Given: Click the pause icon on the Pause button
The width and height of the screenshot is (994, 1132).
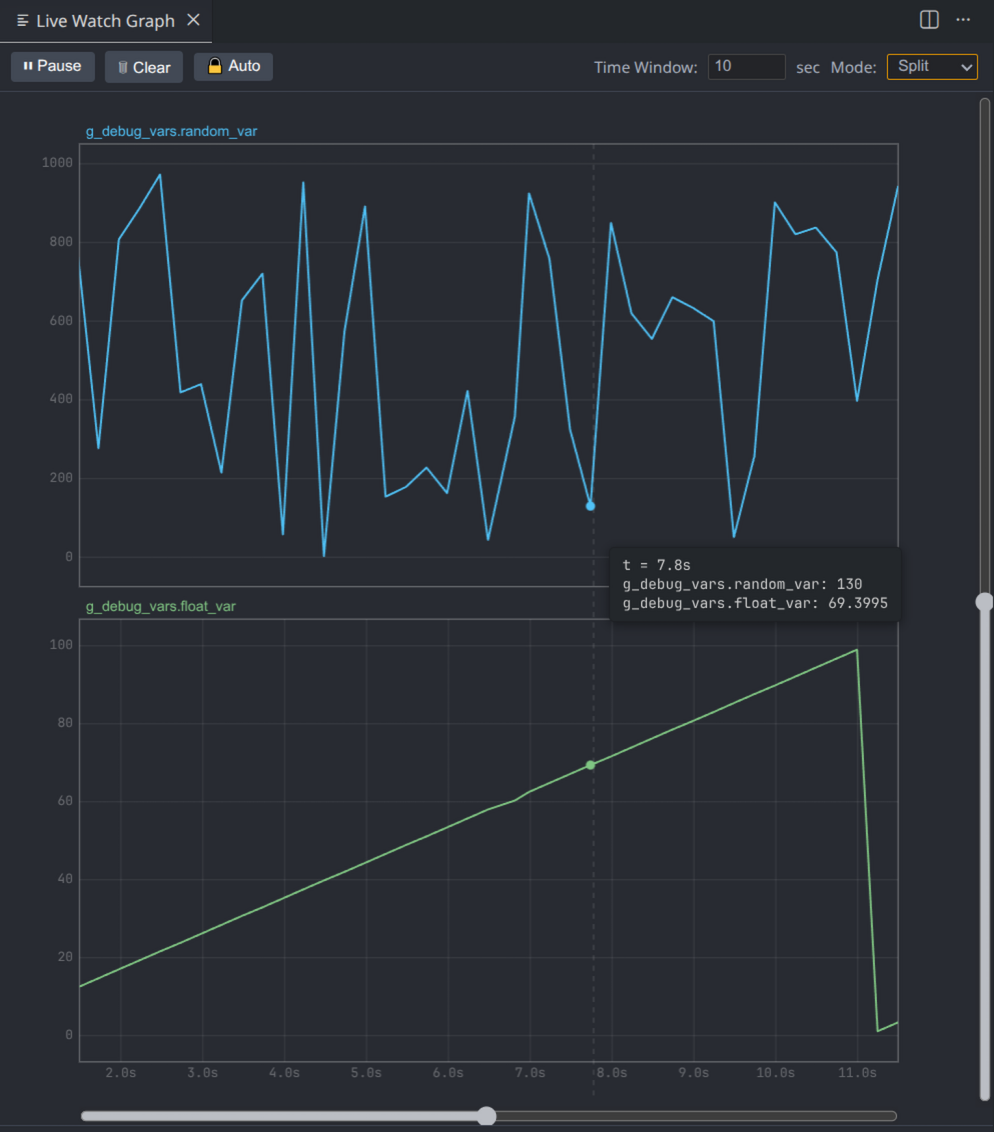Looking at the screenshot, I should pos(30,66).
